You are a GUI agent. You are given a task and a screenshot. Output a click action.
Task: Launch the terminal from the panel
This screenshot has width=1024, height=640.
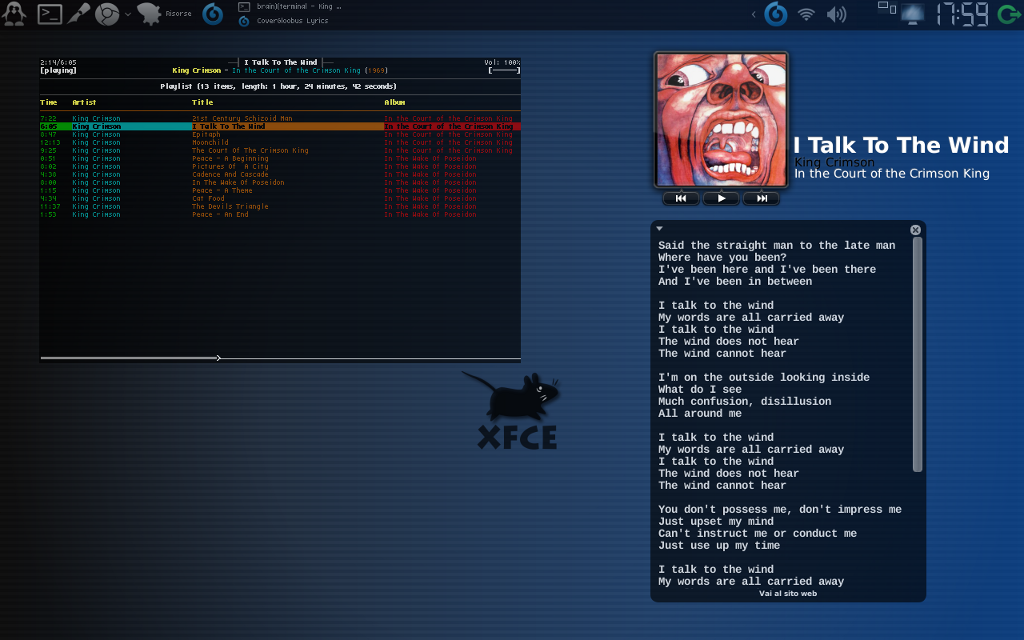[50, 14]
